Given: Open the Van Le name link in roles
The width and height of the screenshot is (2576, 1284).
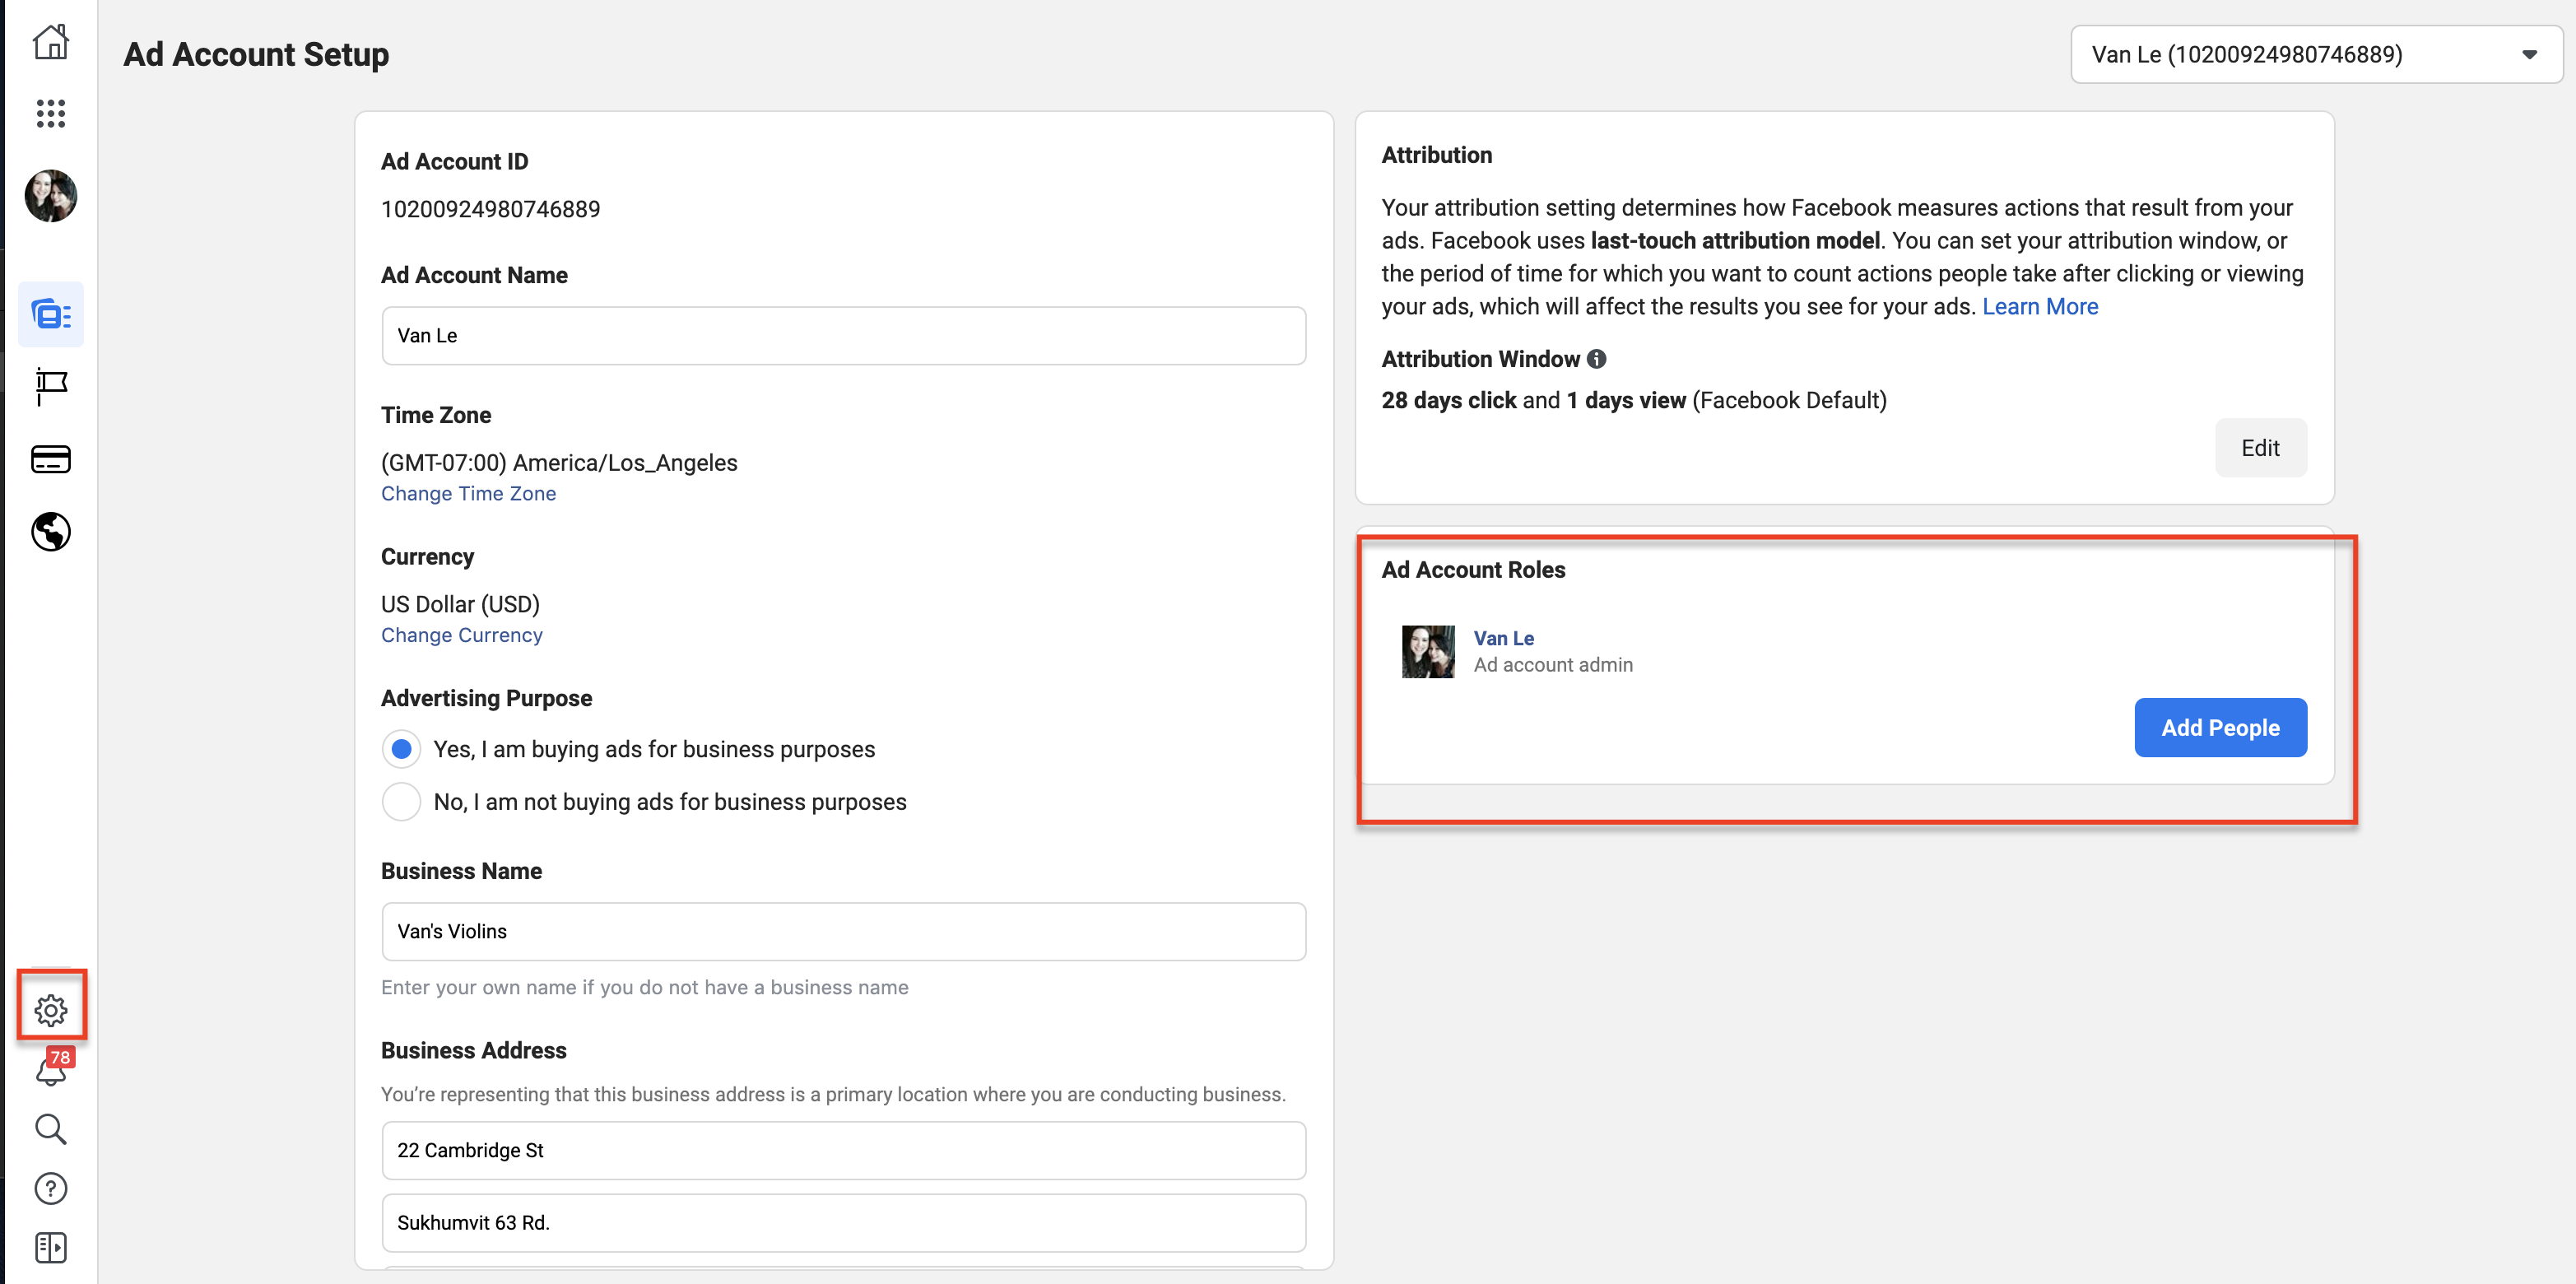Looking at the screenshot, I should tap(1503, 638).
